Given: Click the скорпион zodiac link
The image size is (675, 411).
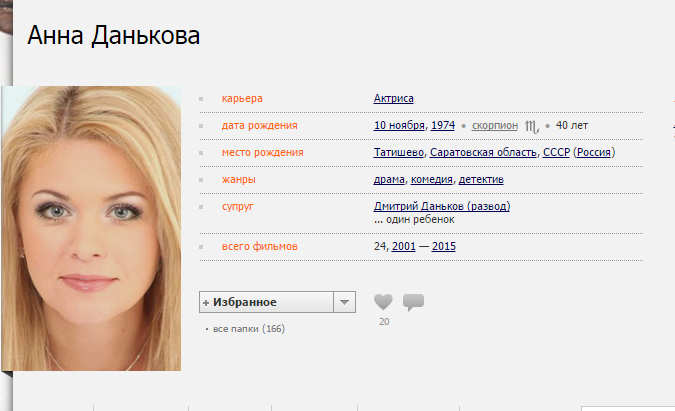Looking at the screenshot, I should tap(495, 125).
